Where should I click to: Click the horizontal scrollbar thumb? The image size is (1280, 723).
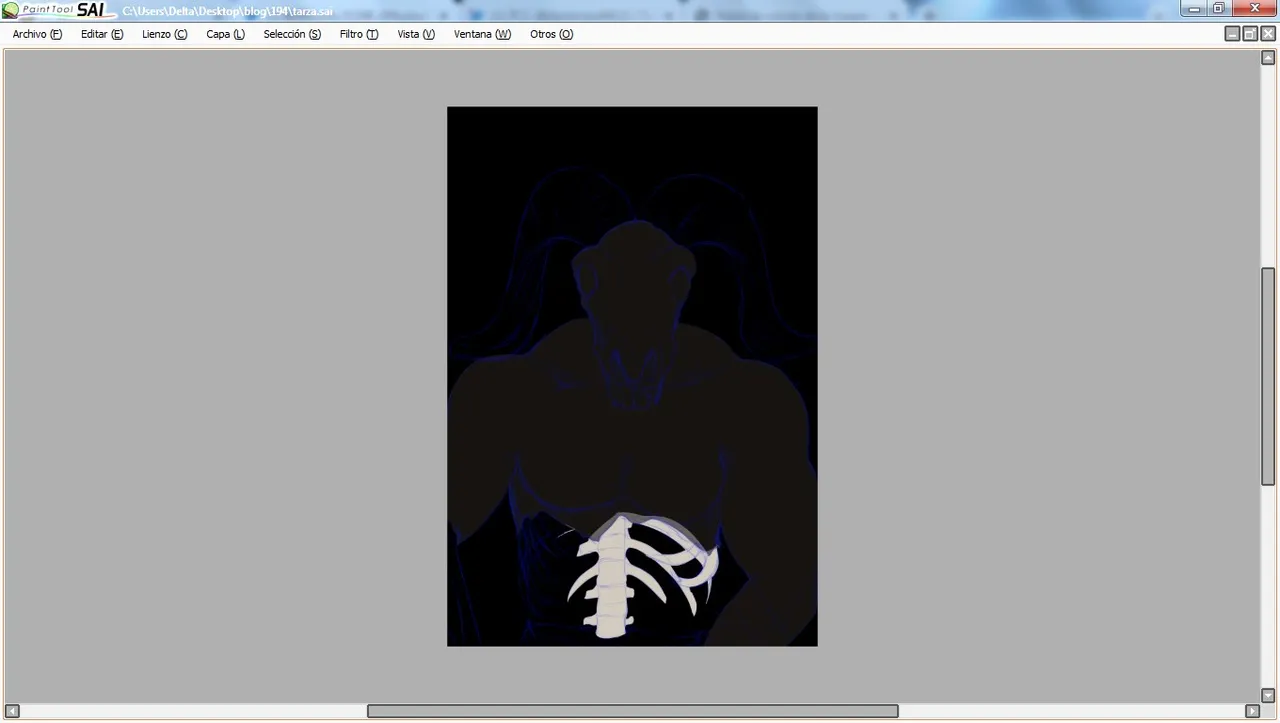(632, 711)
